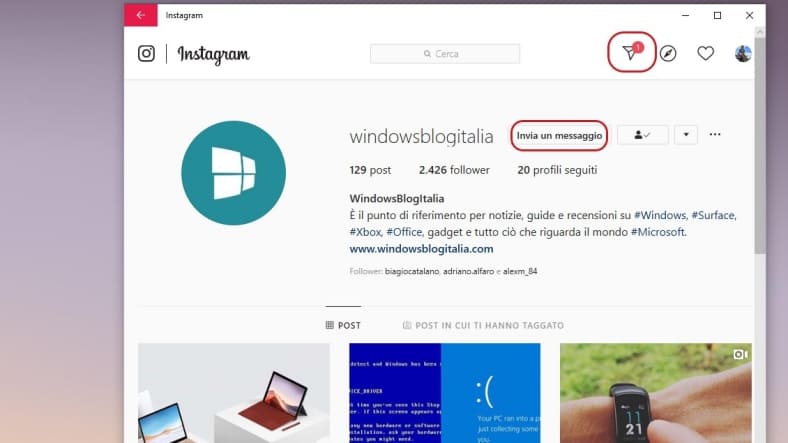The image size is (788, 443).
Task: Focus the Cerca search field
Action: [445, 54]
